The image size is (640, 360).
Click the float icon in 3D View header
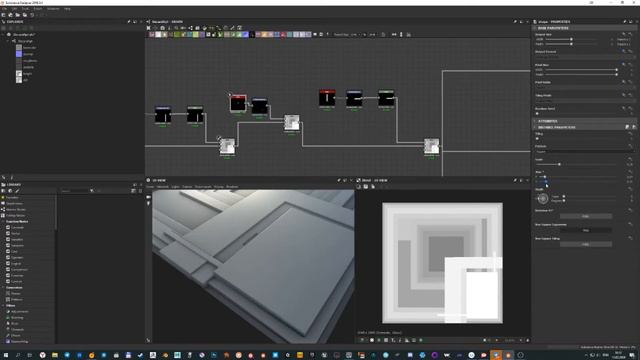tap(345, 180)
